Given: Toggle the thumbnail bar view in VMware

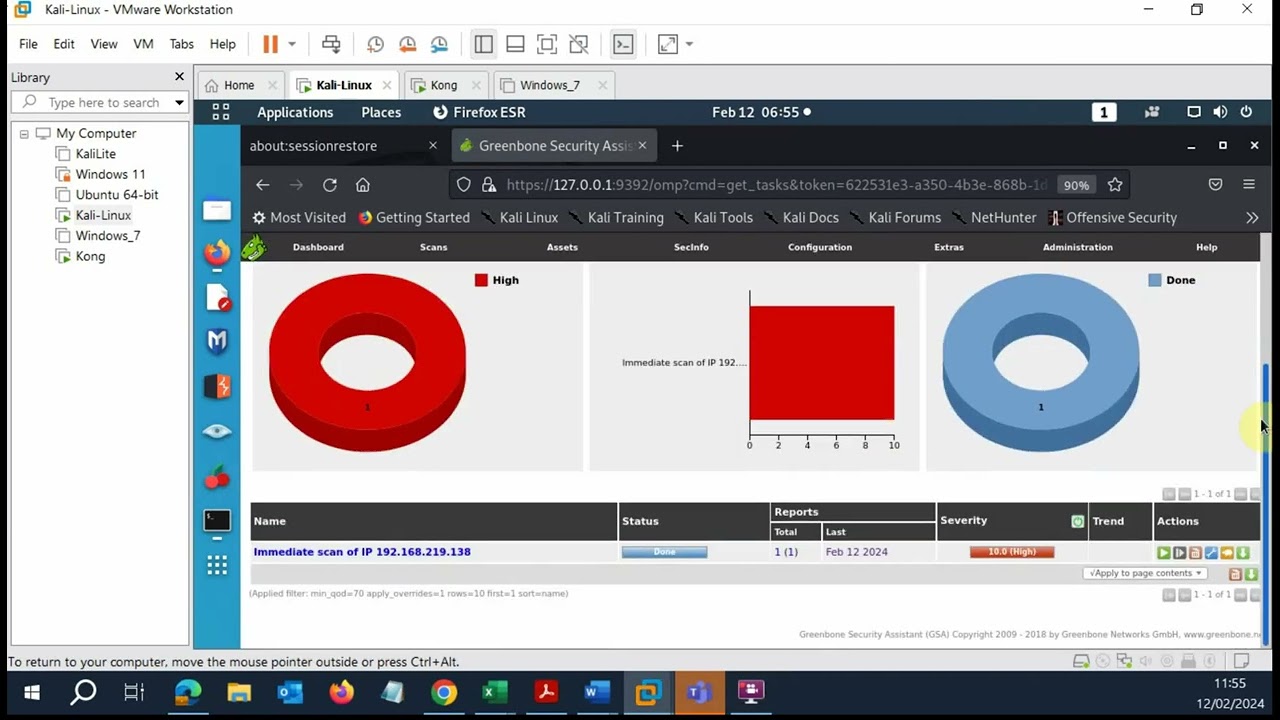Looking at the screenshot, I should tap(515, 44).
